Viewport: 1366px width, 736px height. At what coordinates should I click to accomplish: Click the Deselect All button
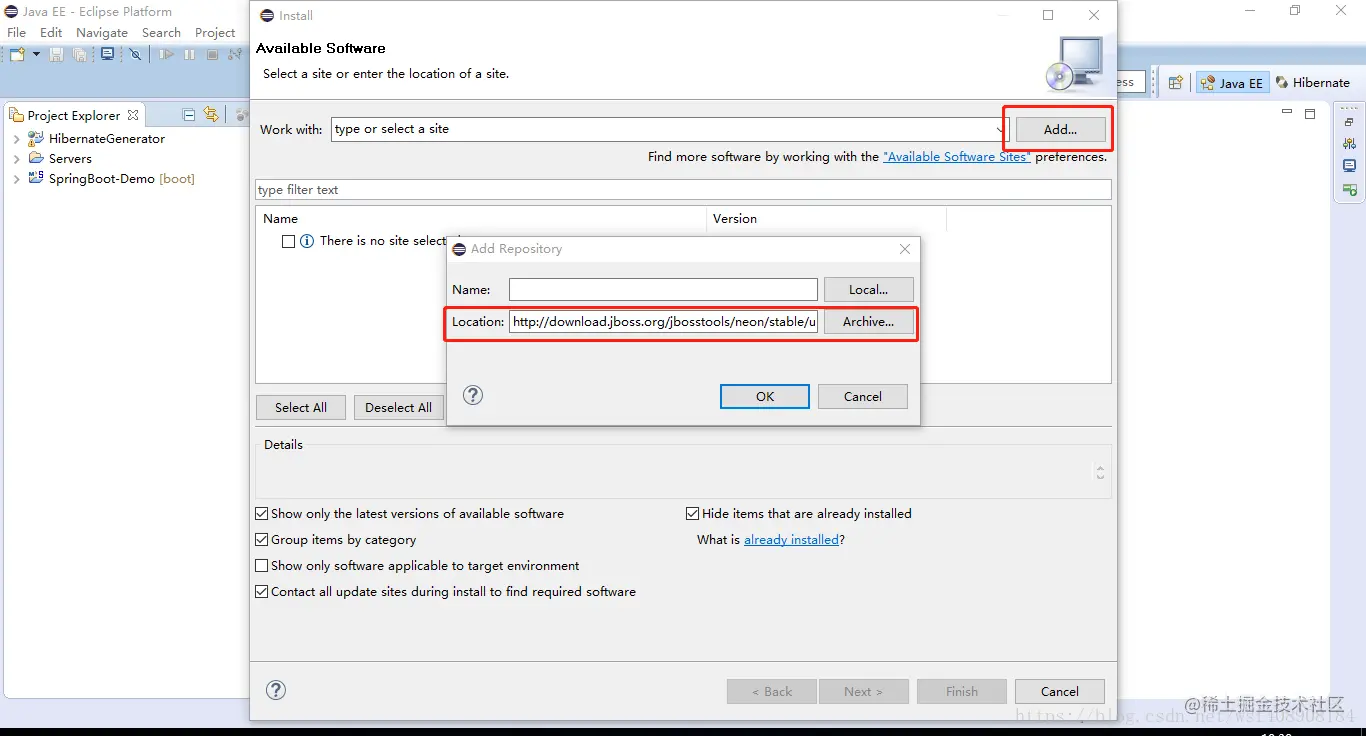coord(398,407)
